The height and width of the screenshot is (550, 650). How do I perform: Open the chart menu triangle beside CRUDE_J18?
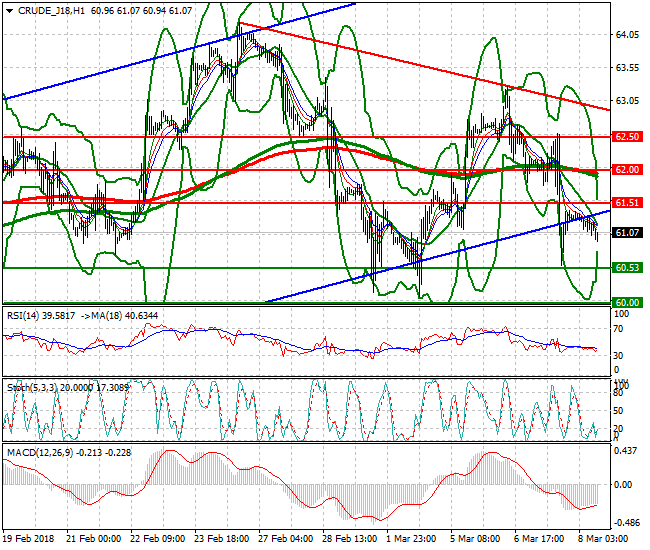tap(9, 11)
